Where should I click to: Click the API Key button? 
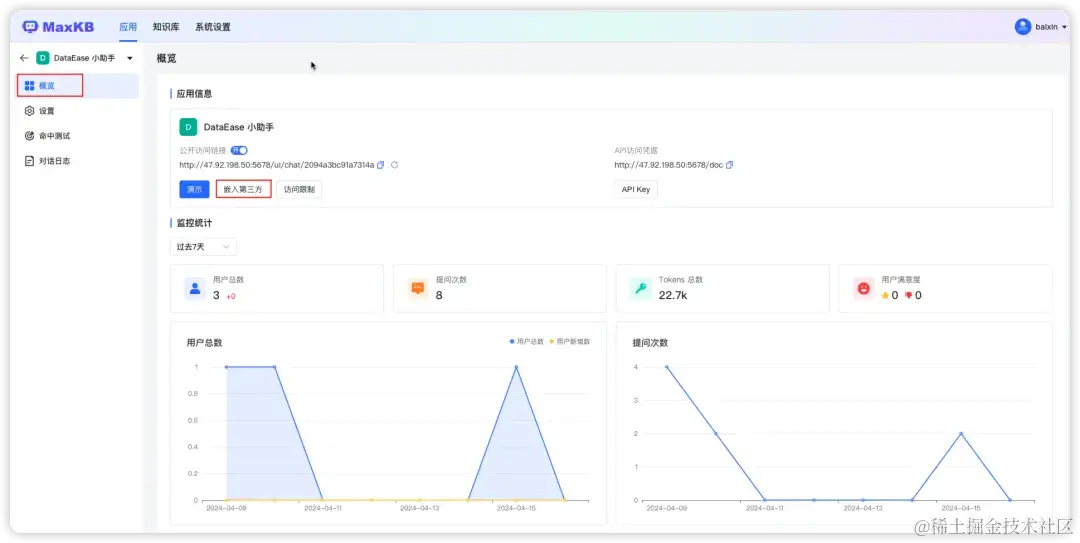pos(636,189)
